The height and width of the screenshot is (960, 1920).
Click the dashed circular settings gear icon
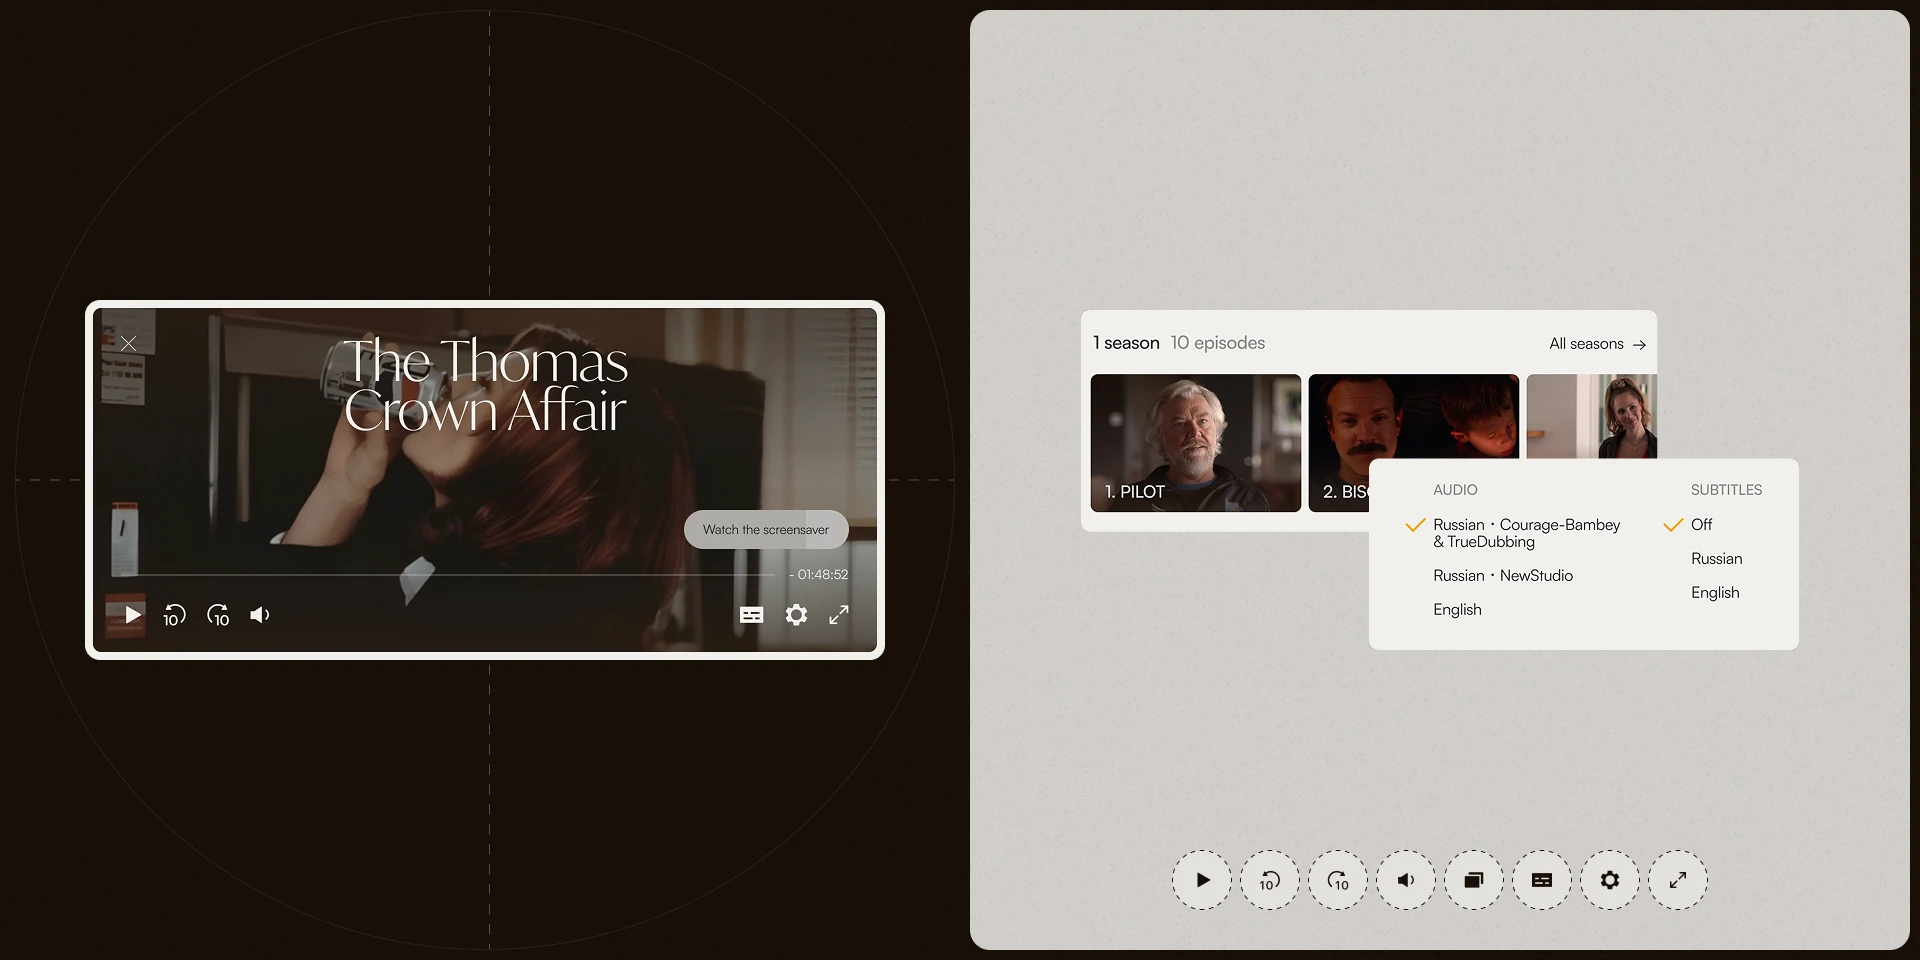1610,880
